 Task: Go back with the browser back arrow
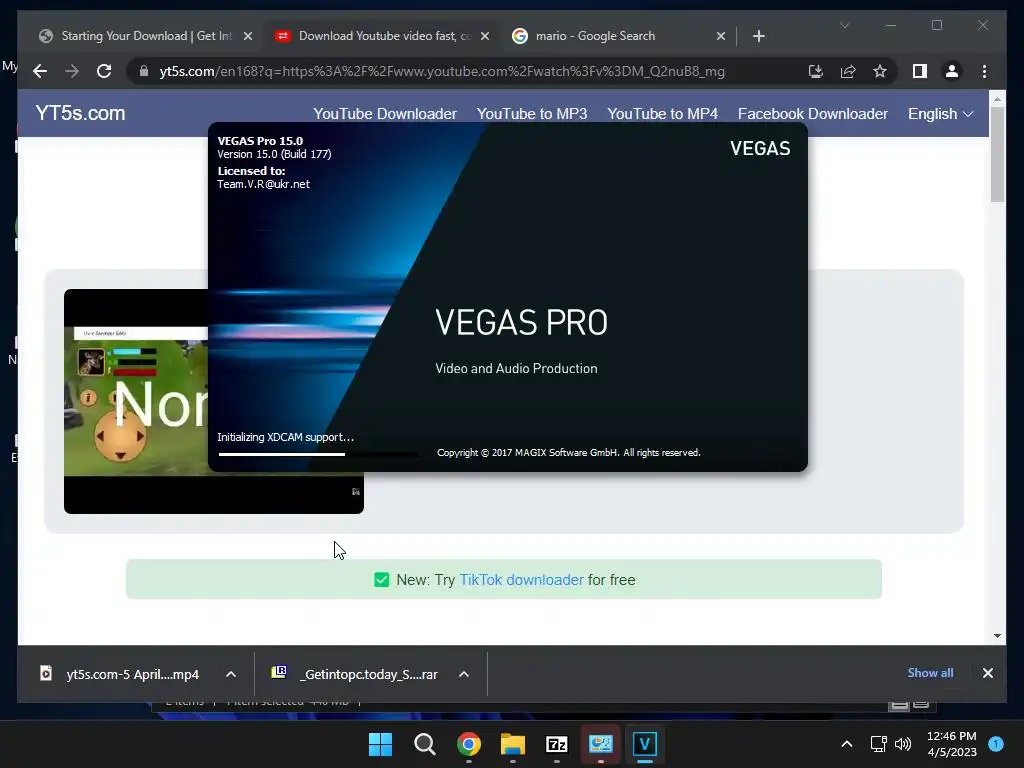pyautogui.click(x=40, y=71)
